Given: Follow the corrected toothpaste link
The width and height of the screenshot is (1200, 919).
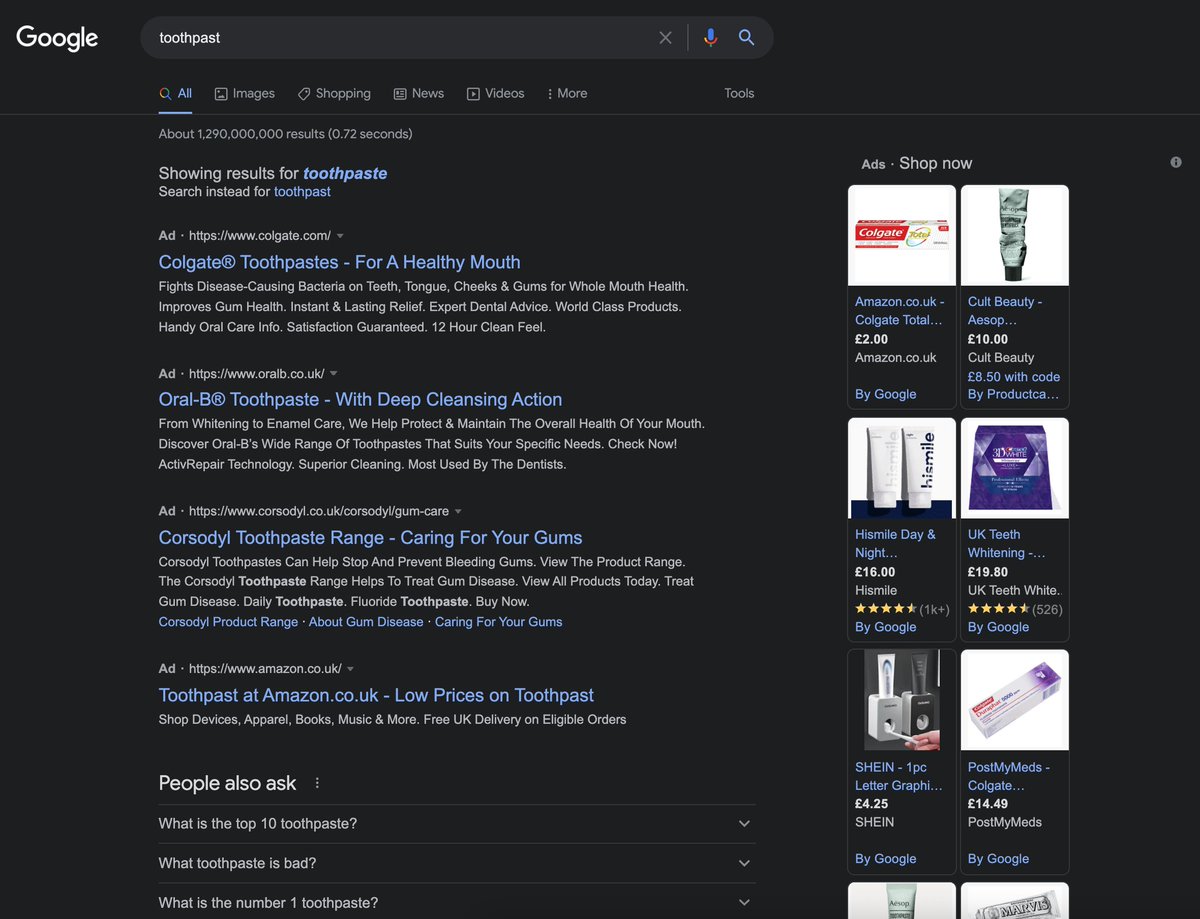Looking at the screenshot, I should coord(345,173).
